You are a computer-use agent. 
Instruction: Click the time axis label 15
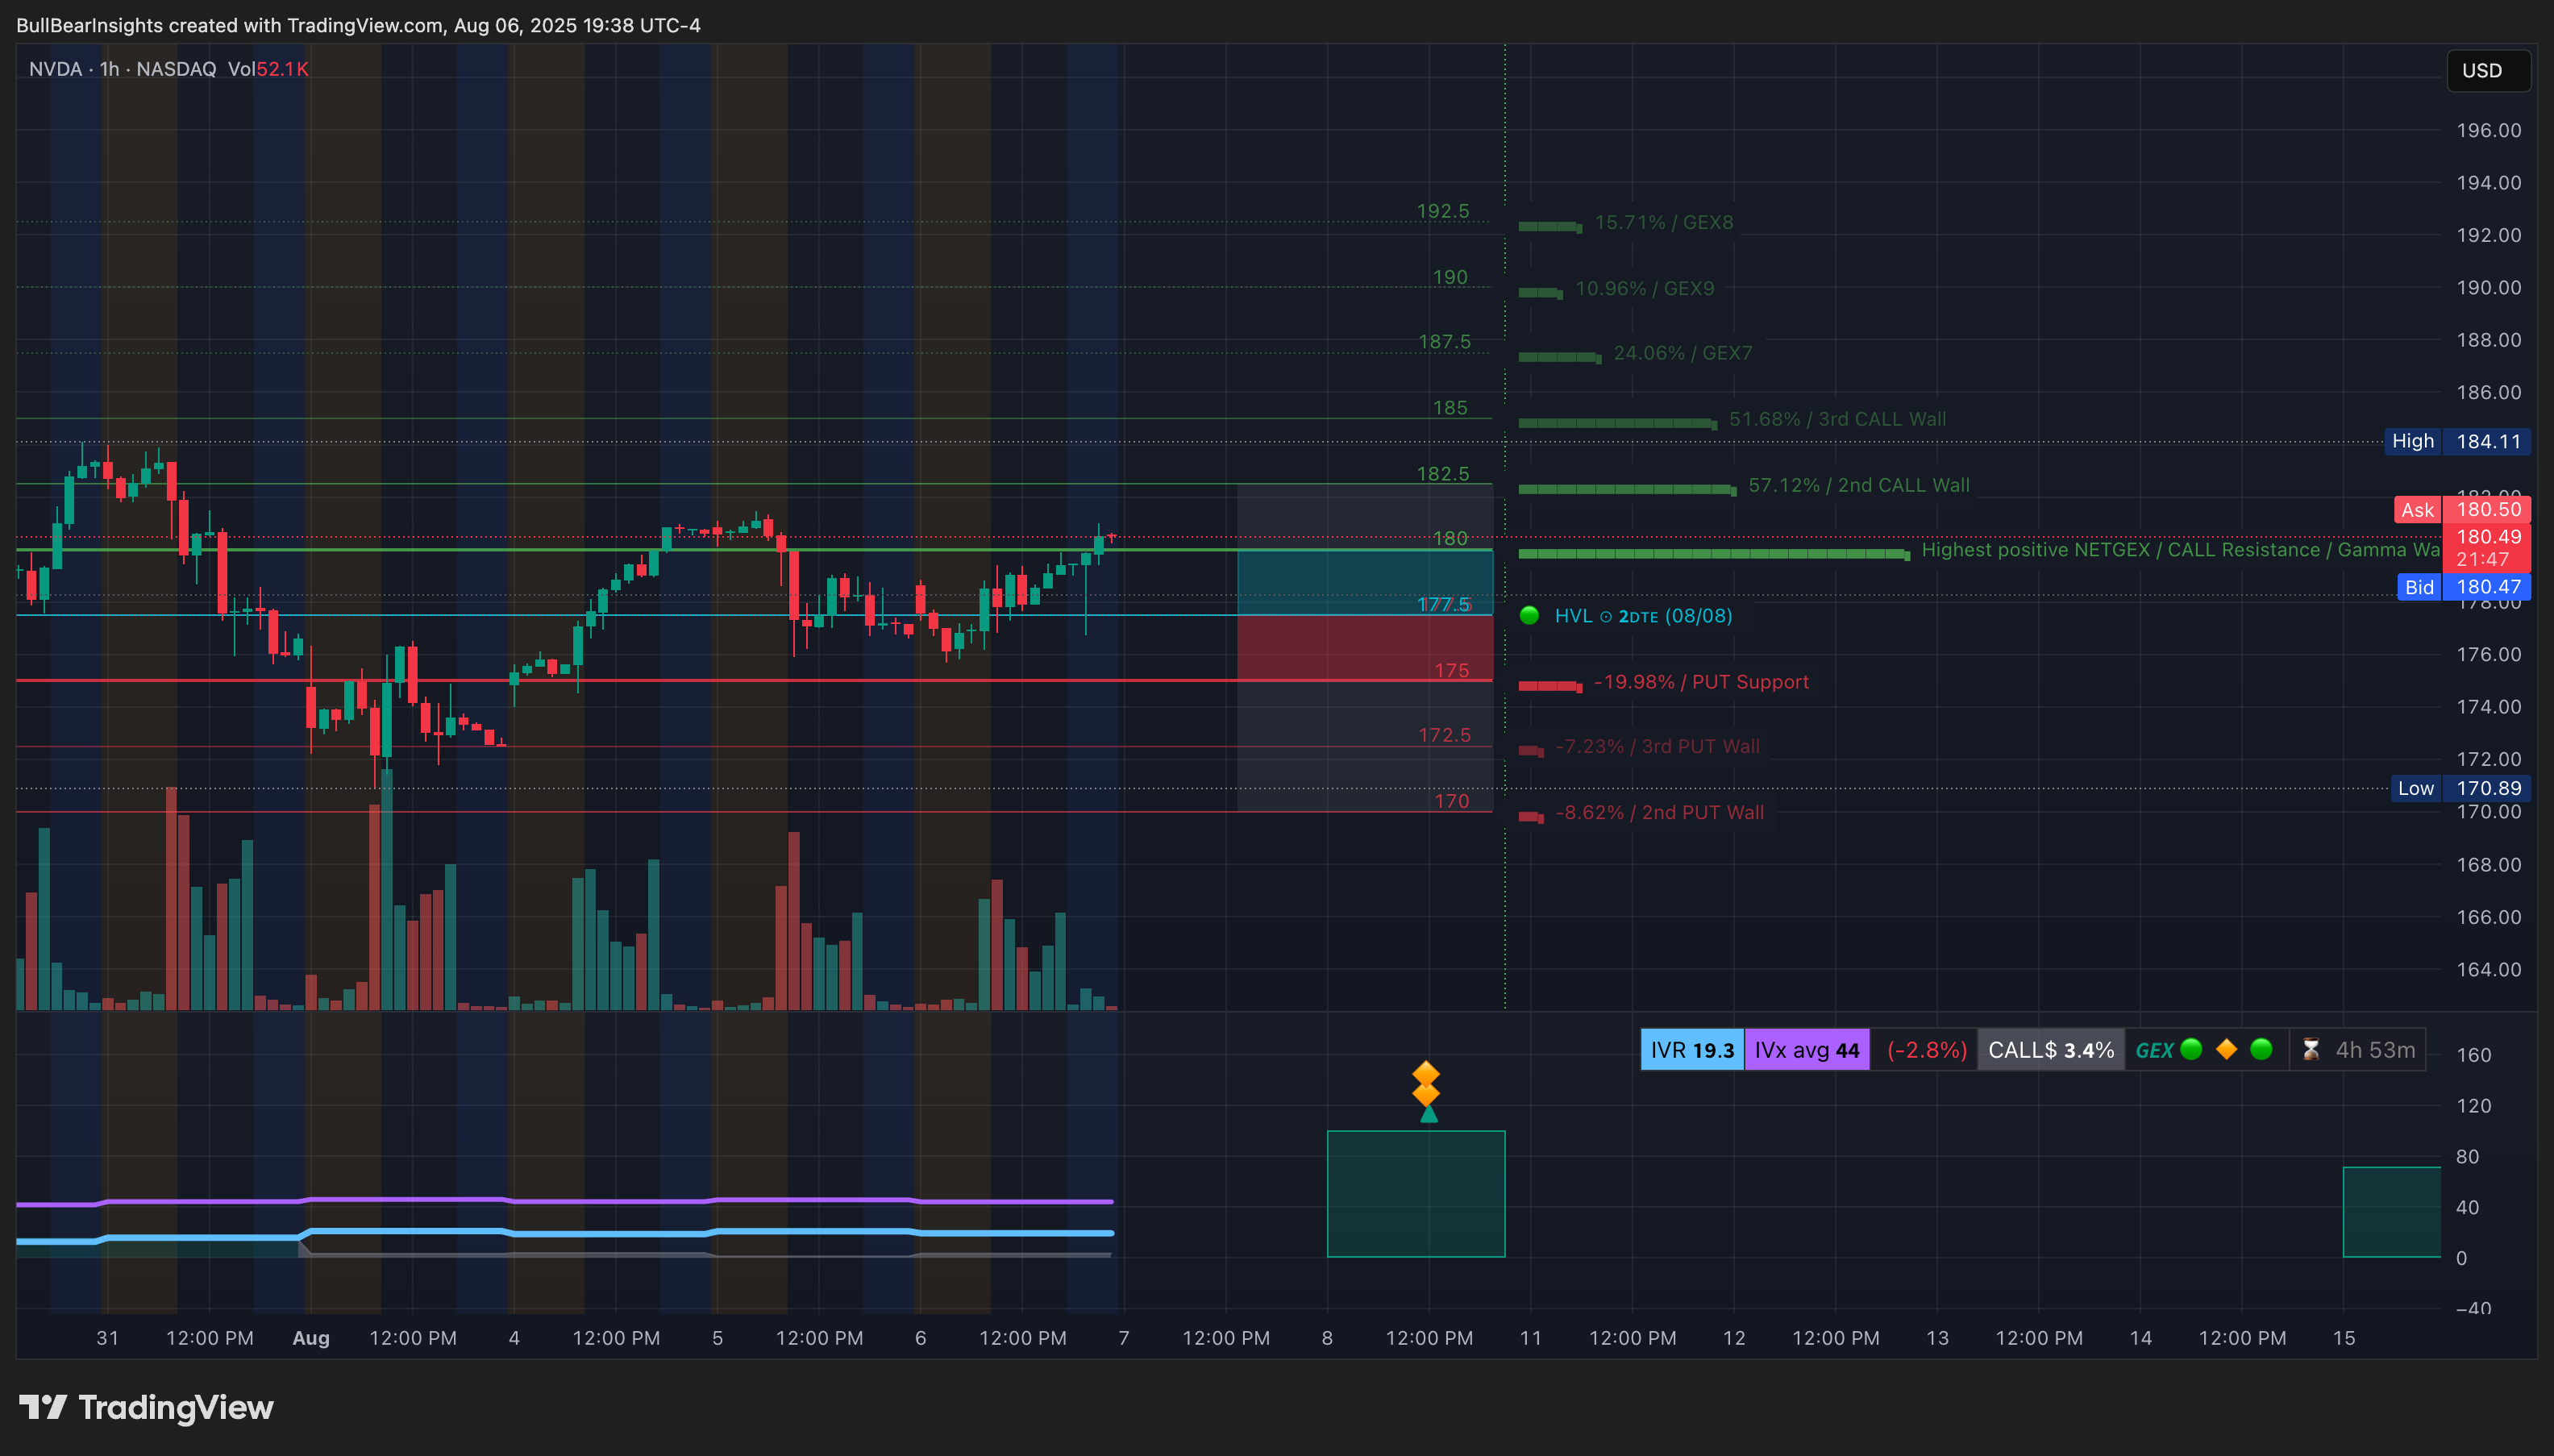[2344, 1338]
